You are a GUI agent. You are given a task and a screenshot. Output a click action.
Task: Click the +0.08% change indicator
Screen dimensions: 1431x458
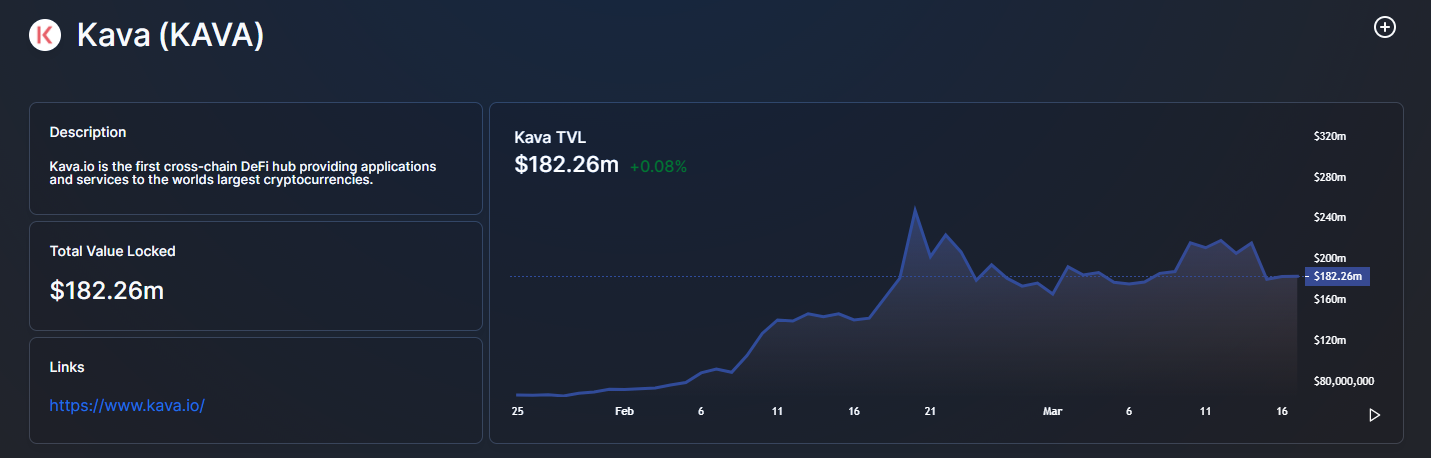click(x=658, y=167)
